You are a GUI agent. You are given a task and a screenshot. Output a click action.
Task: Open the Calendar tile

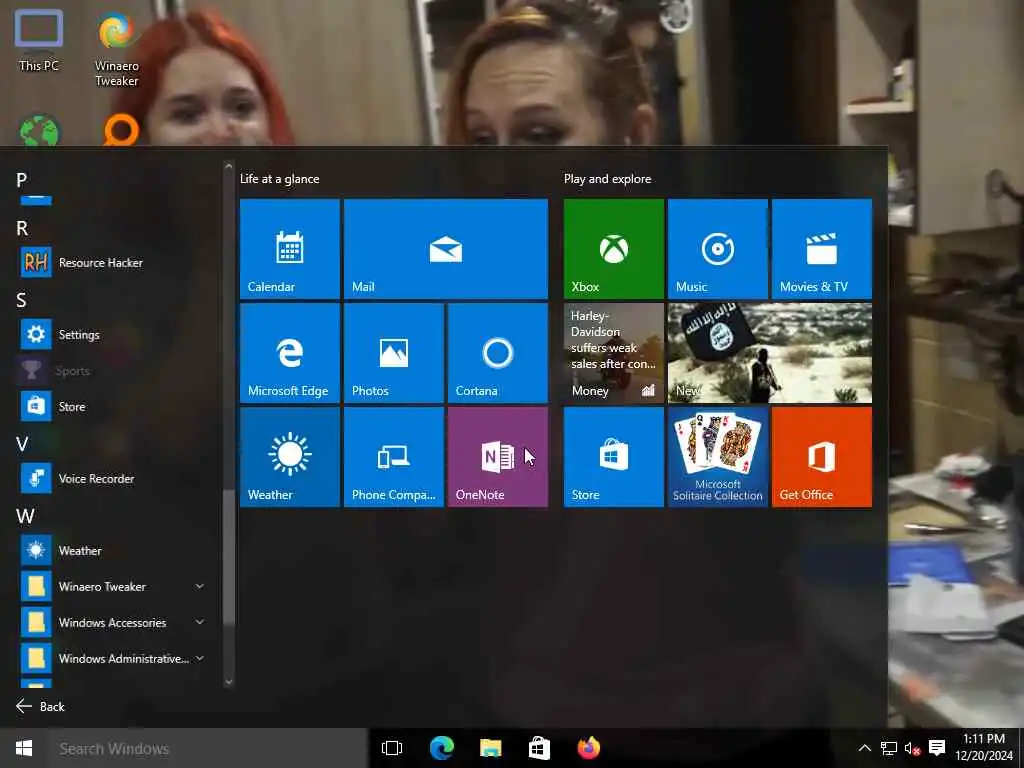point(290,249)
